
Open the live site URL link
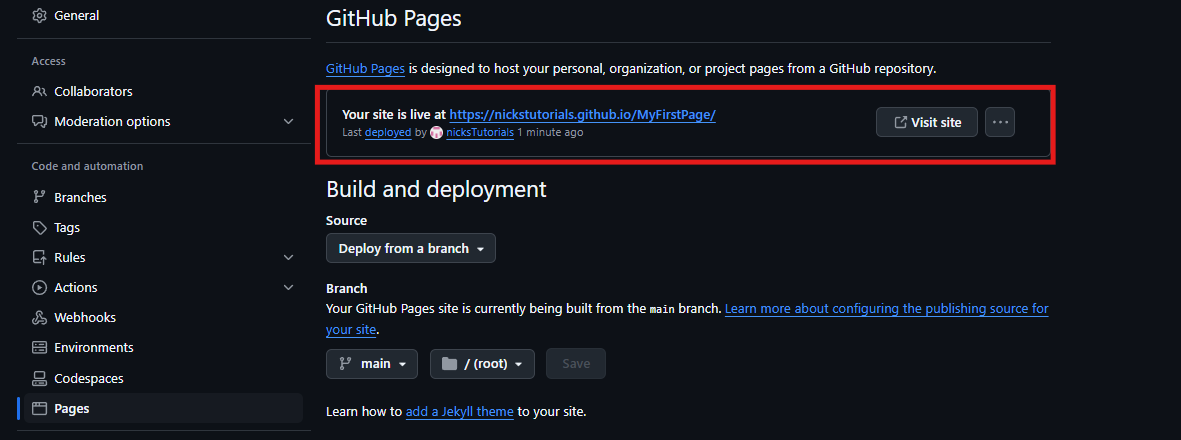pos(582,115)
